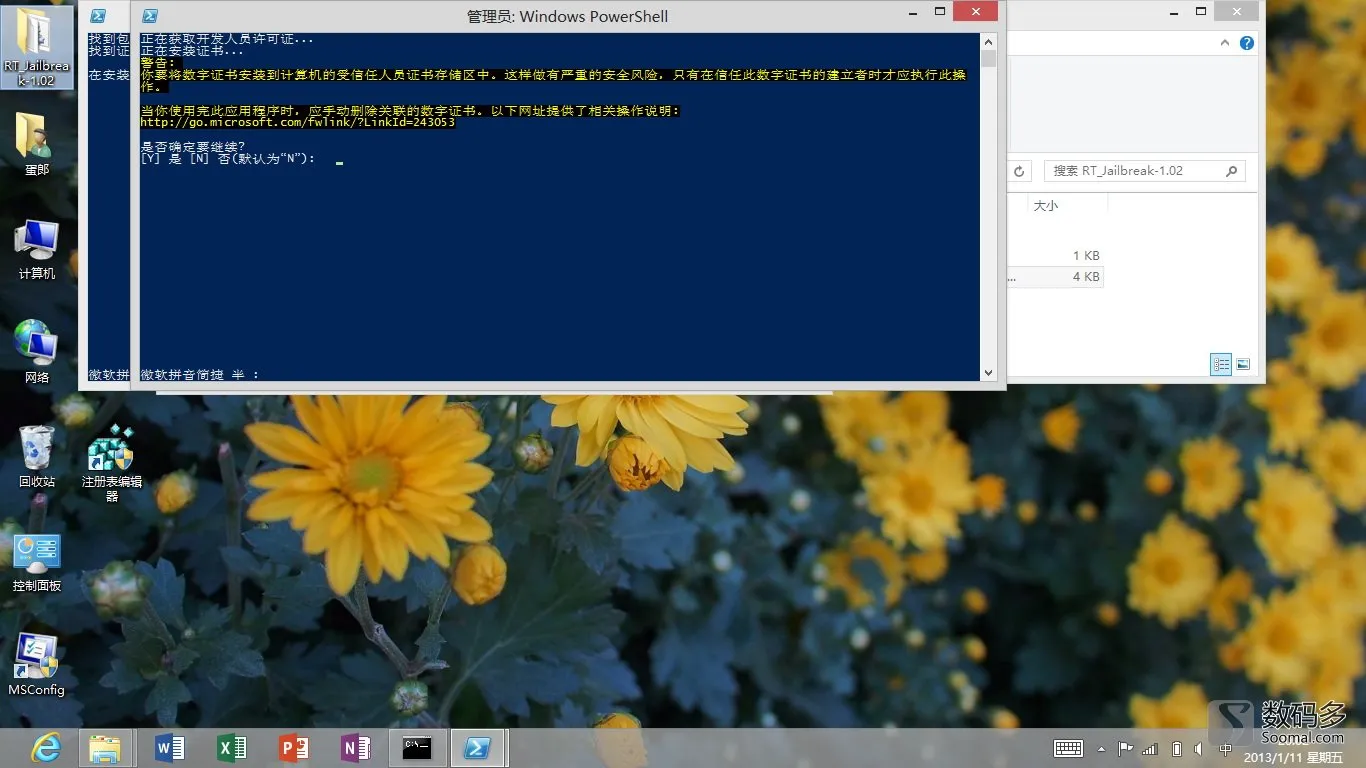Switch Explorer to details view
Image resolution: width=1366 pixels, height=768 pixels.
pos(1221,365)
